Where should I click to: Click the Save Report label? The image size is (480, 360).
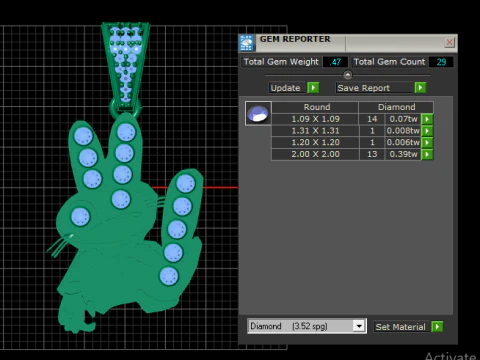374,88
